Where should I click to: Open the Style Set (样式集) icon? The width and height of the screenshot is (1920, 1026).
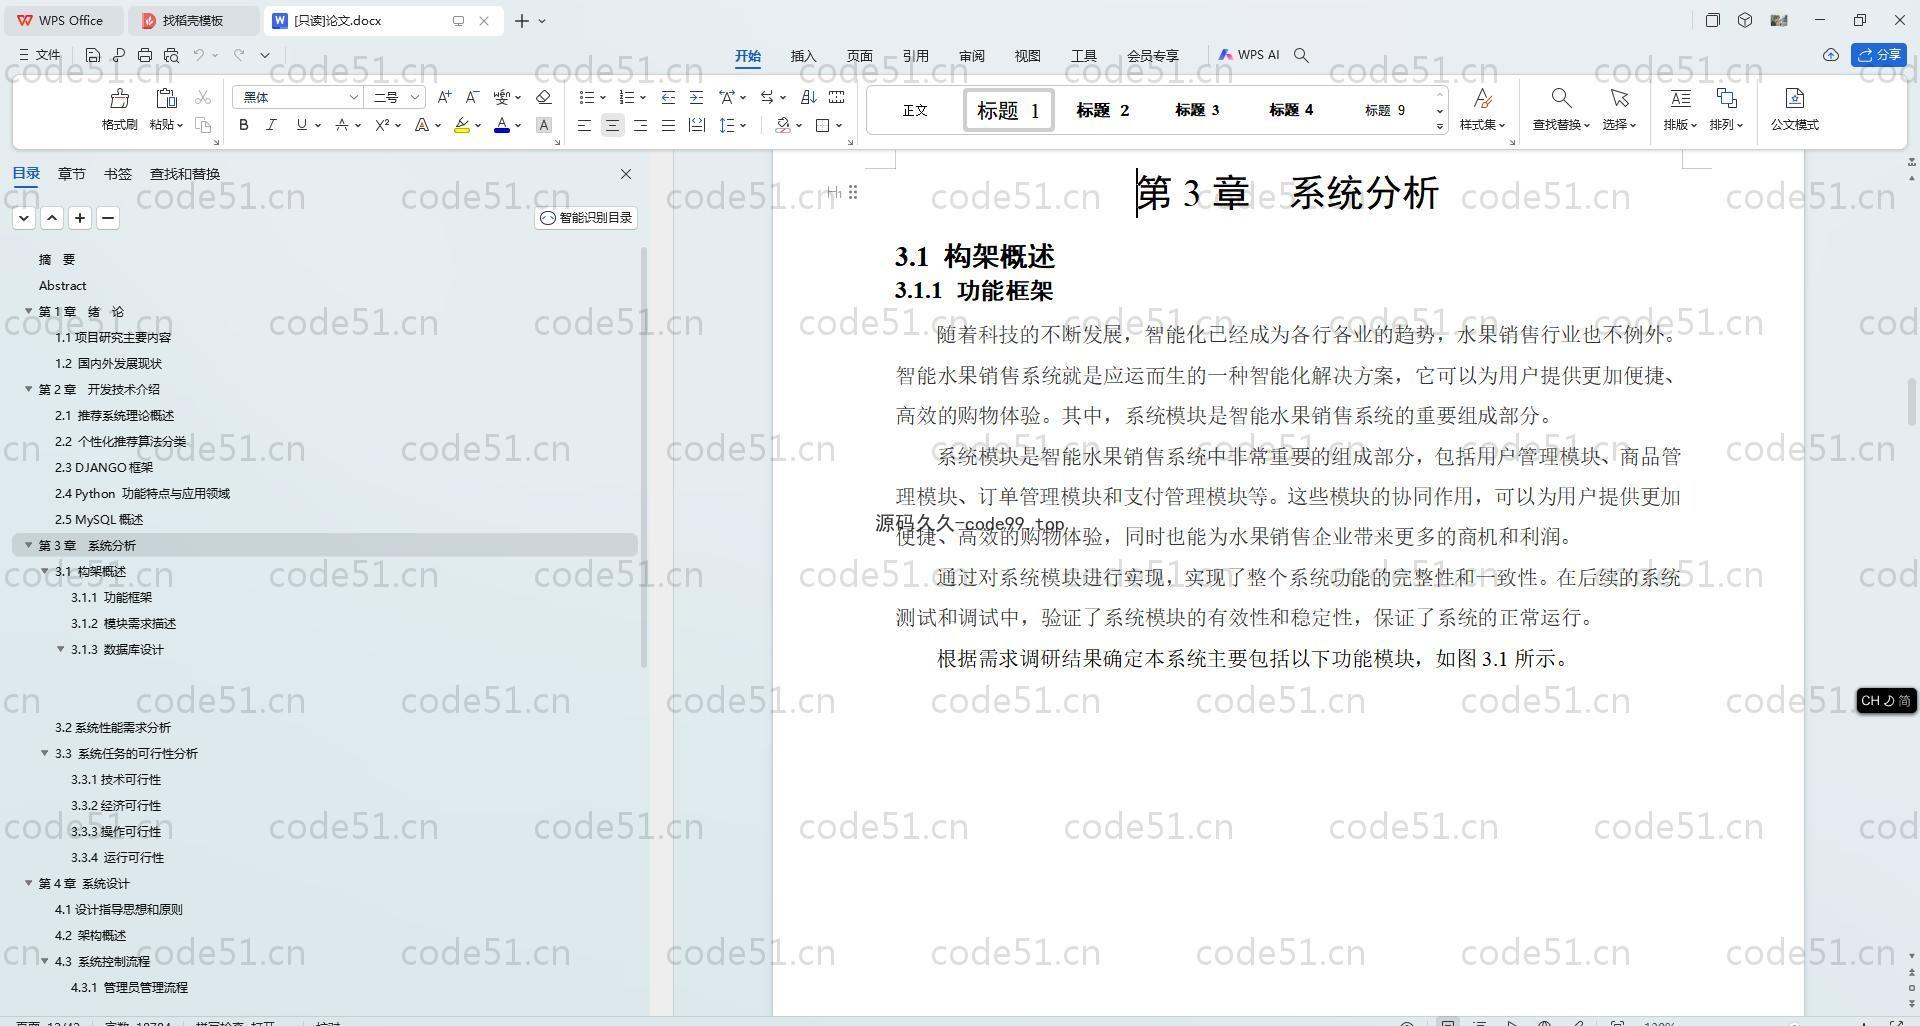[1482, 98]
